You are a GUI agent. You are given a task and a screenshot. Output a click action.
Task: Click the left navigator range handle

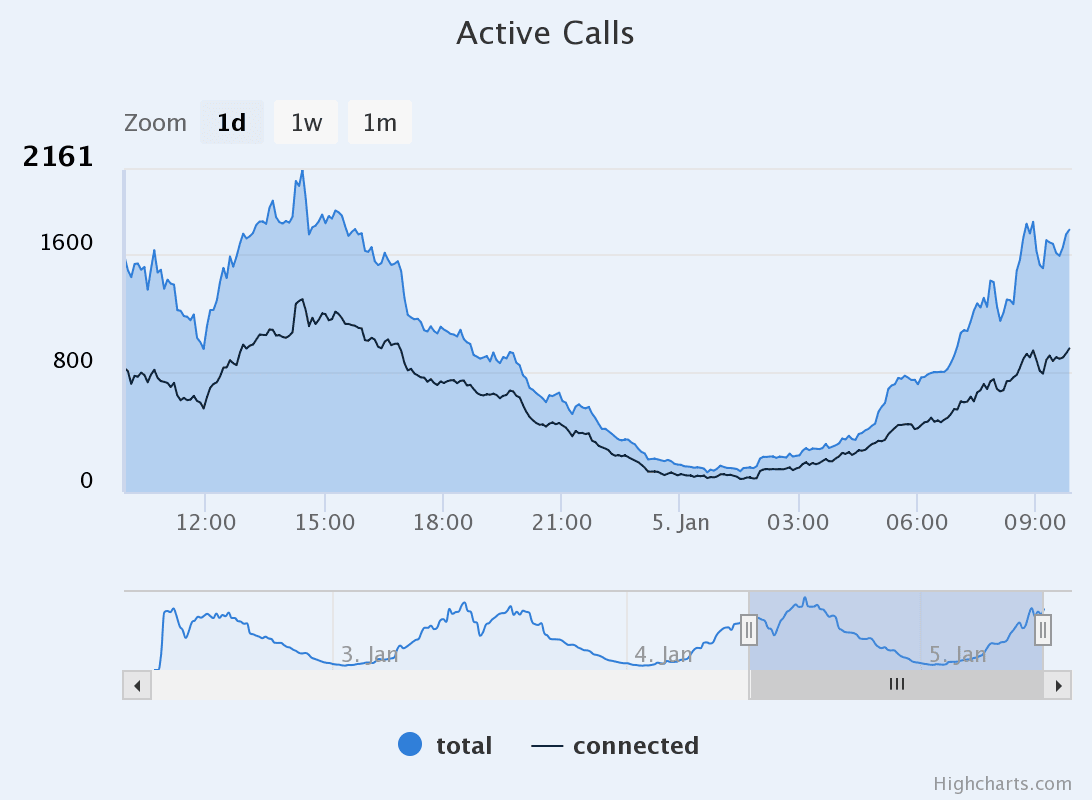pyautogui.click(x=748, y=630)
